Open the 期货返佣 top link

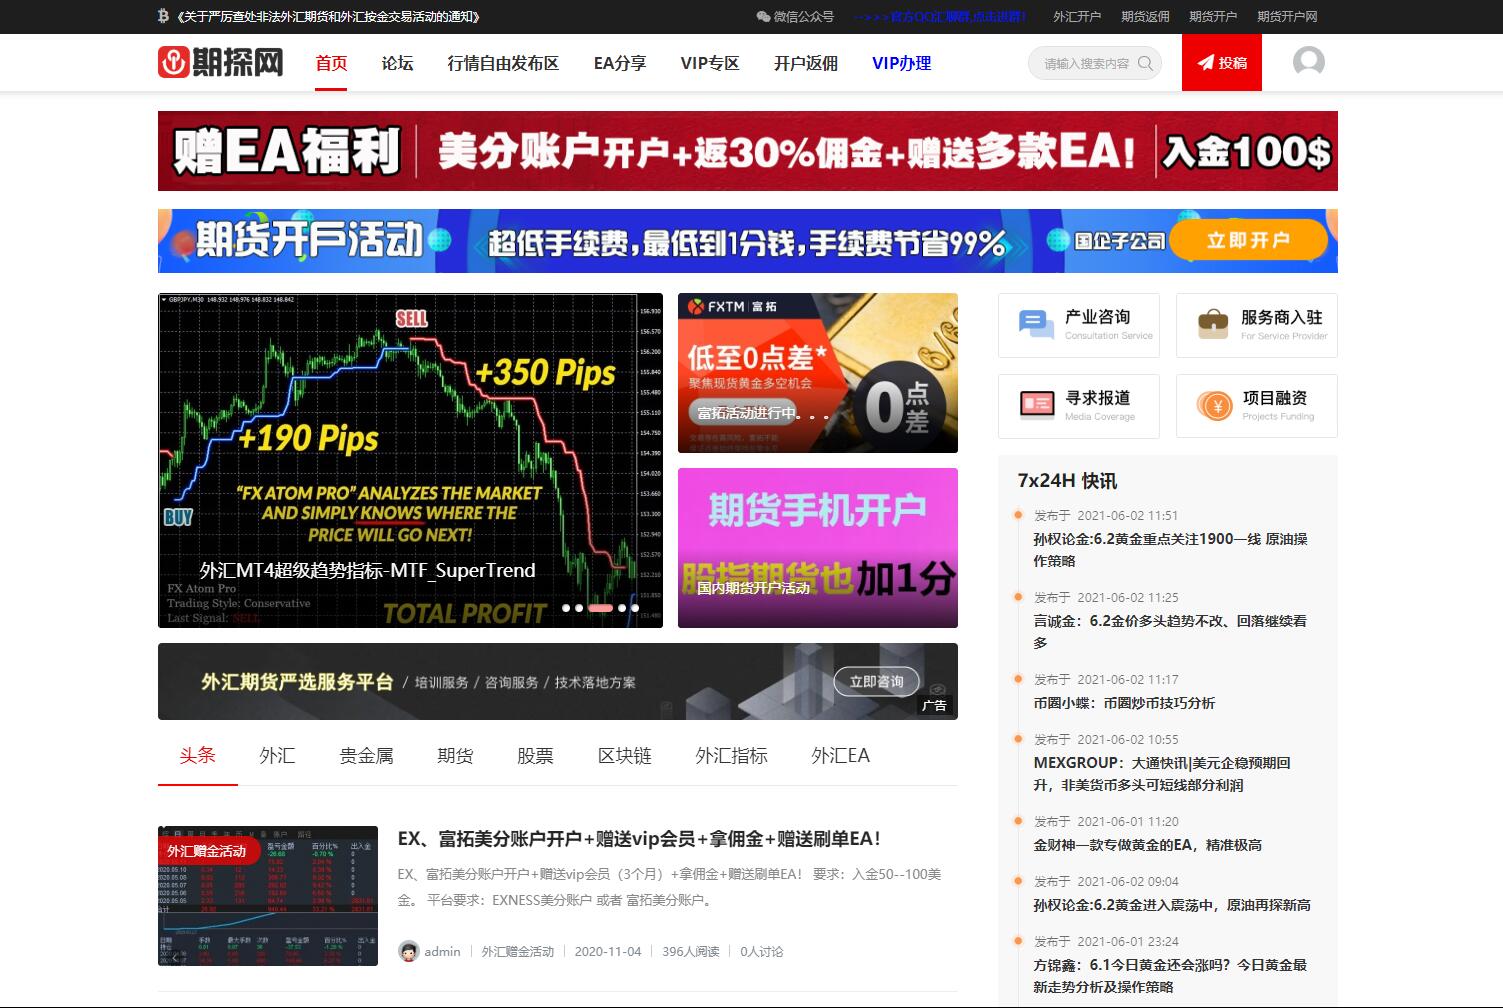coord(1145,16)
